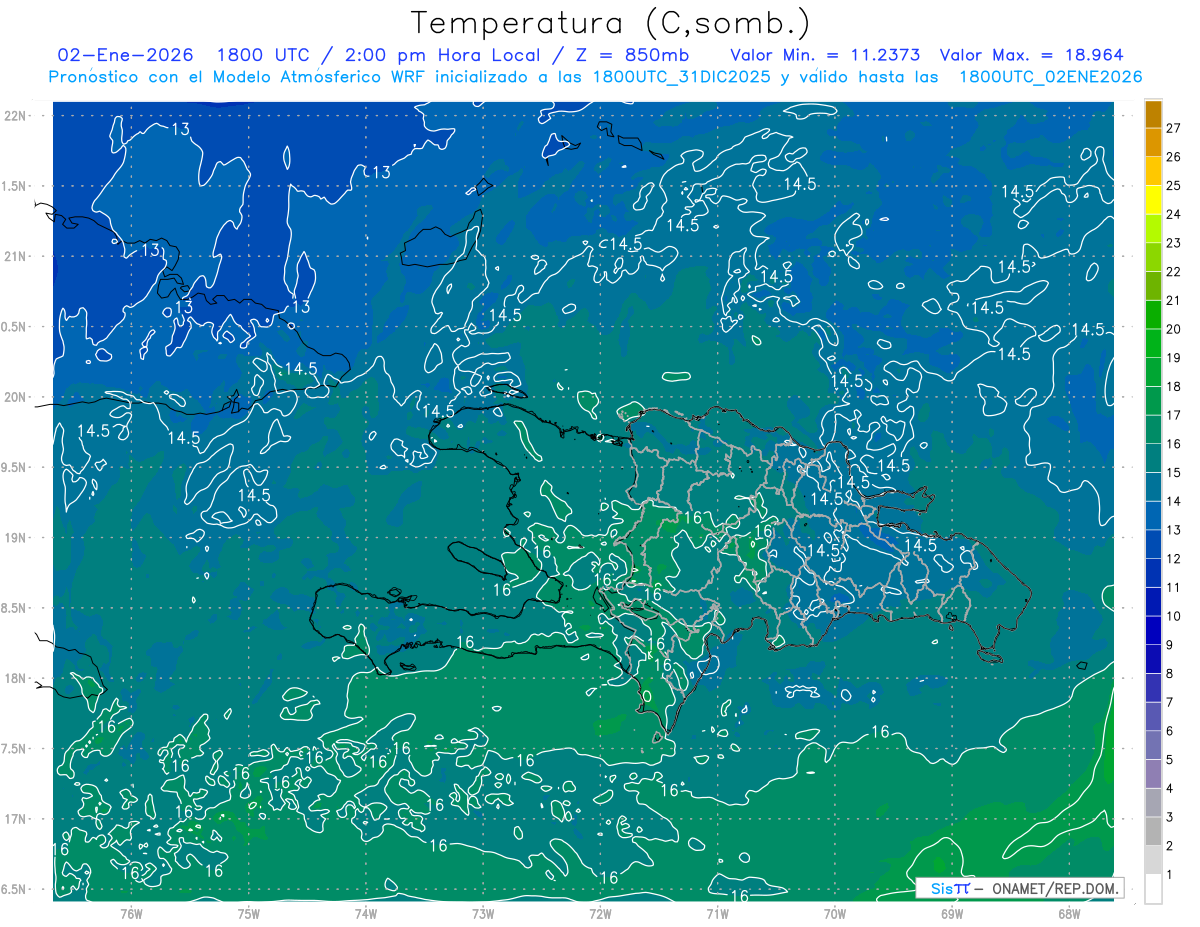Click the "21N" latitude axis label
1200x927 pixels.
pos(17,256)
